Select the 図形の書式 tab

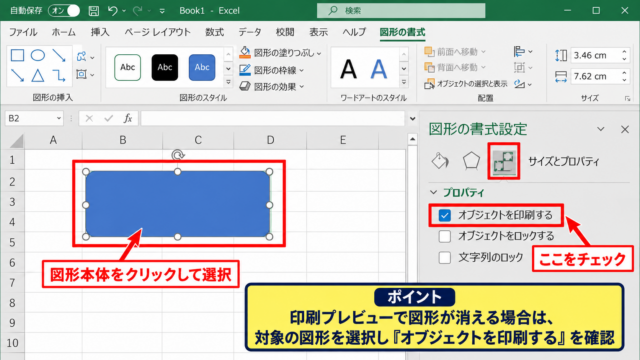(402, 32)
